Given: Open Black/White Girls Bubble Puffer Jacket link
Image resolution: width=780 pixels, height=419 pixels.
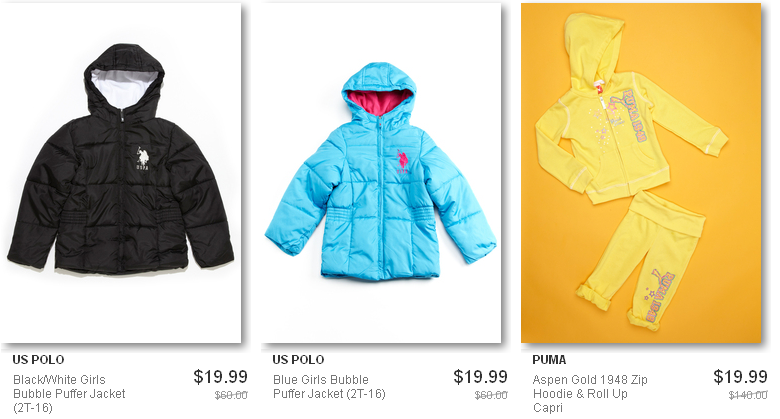Looking at the screenshot, I should pyautogui.click(x=69, y=394).
